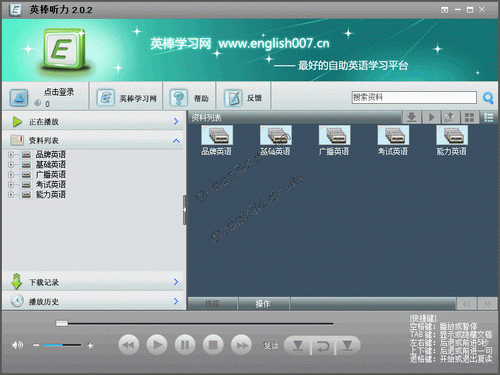Set repeat end point marker

coord(347,345)
